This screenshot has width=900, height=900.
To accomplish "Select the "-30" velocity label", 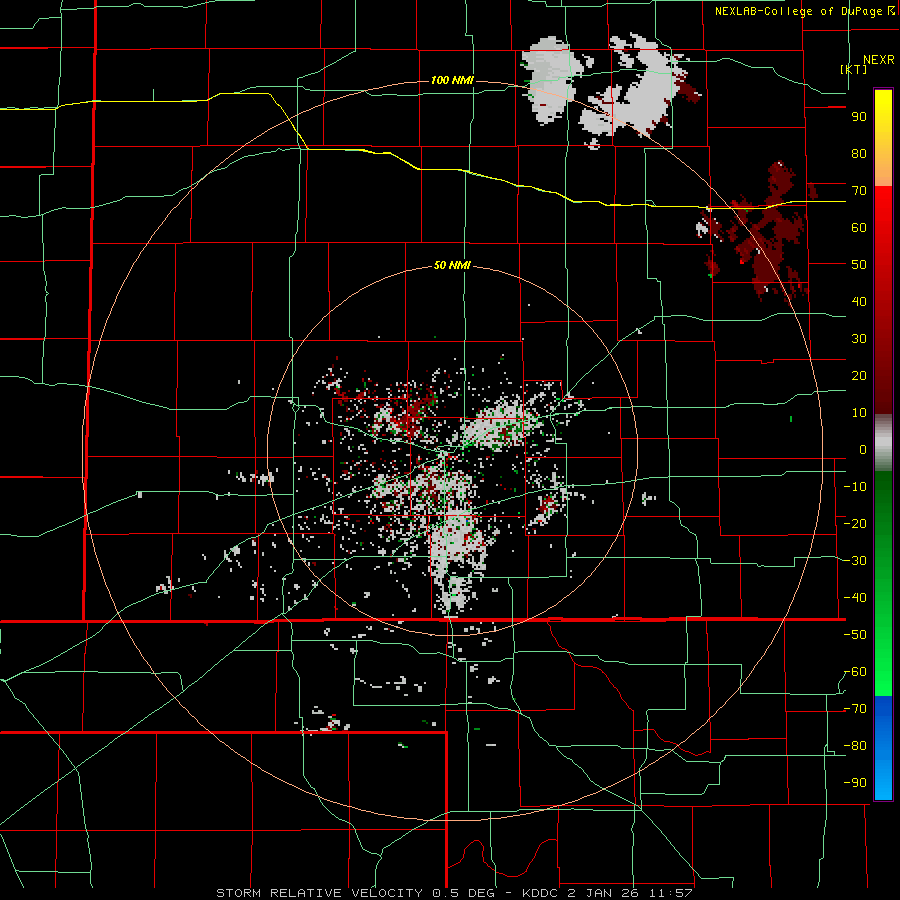I will (x=855, y=561).
